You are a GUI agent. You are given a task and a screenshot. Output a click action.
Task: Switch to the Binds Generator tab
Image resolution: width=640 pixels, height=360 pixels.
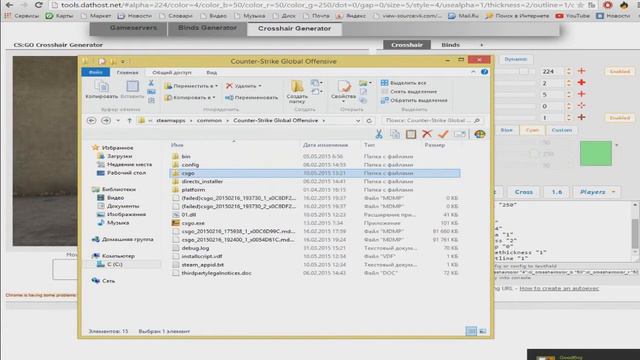[x=207, y=28]
